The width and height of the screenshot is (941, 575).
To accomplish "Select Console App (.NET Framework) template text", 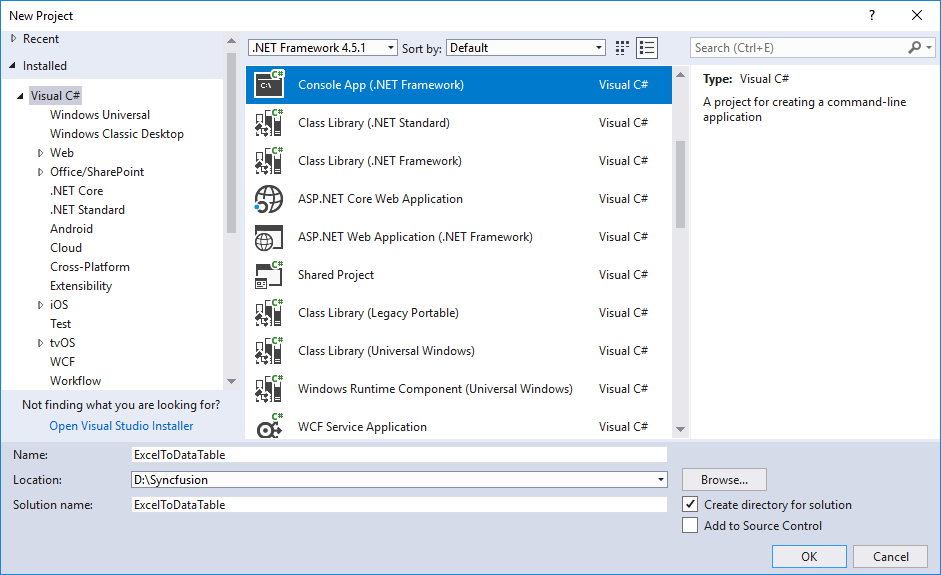I will [x=380, y=85].
